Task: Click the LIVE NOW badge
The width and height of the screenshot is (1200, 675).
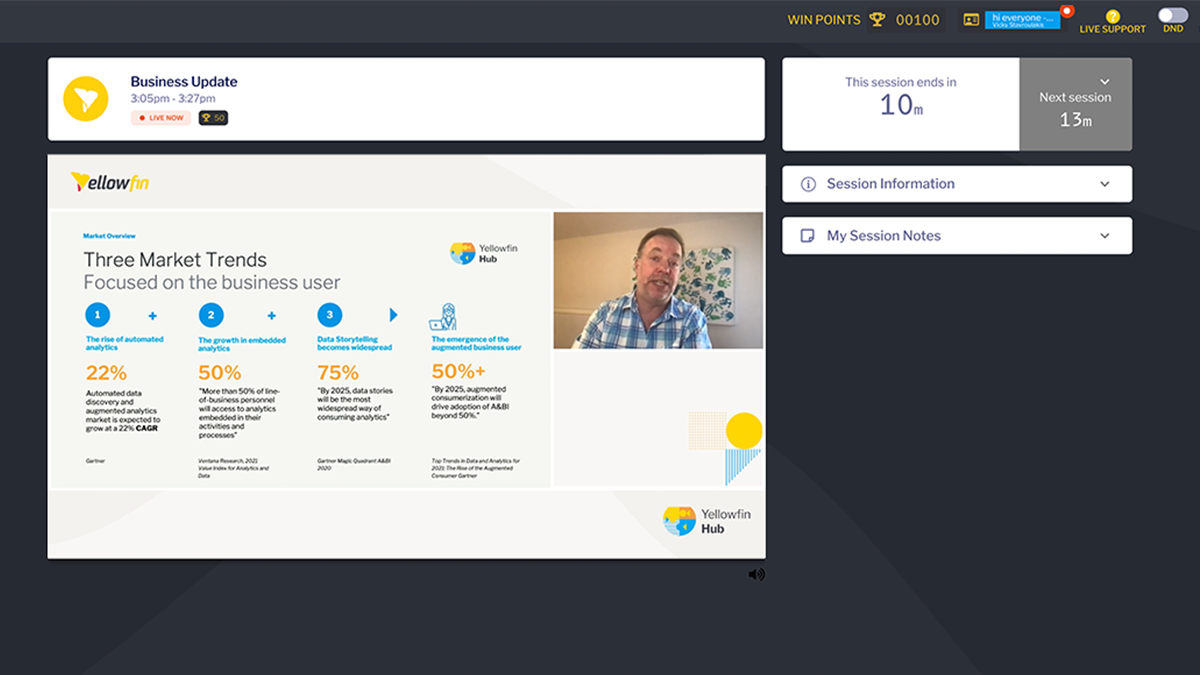Action: pos(161,118)
